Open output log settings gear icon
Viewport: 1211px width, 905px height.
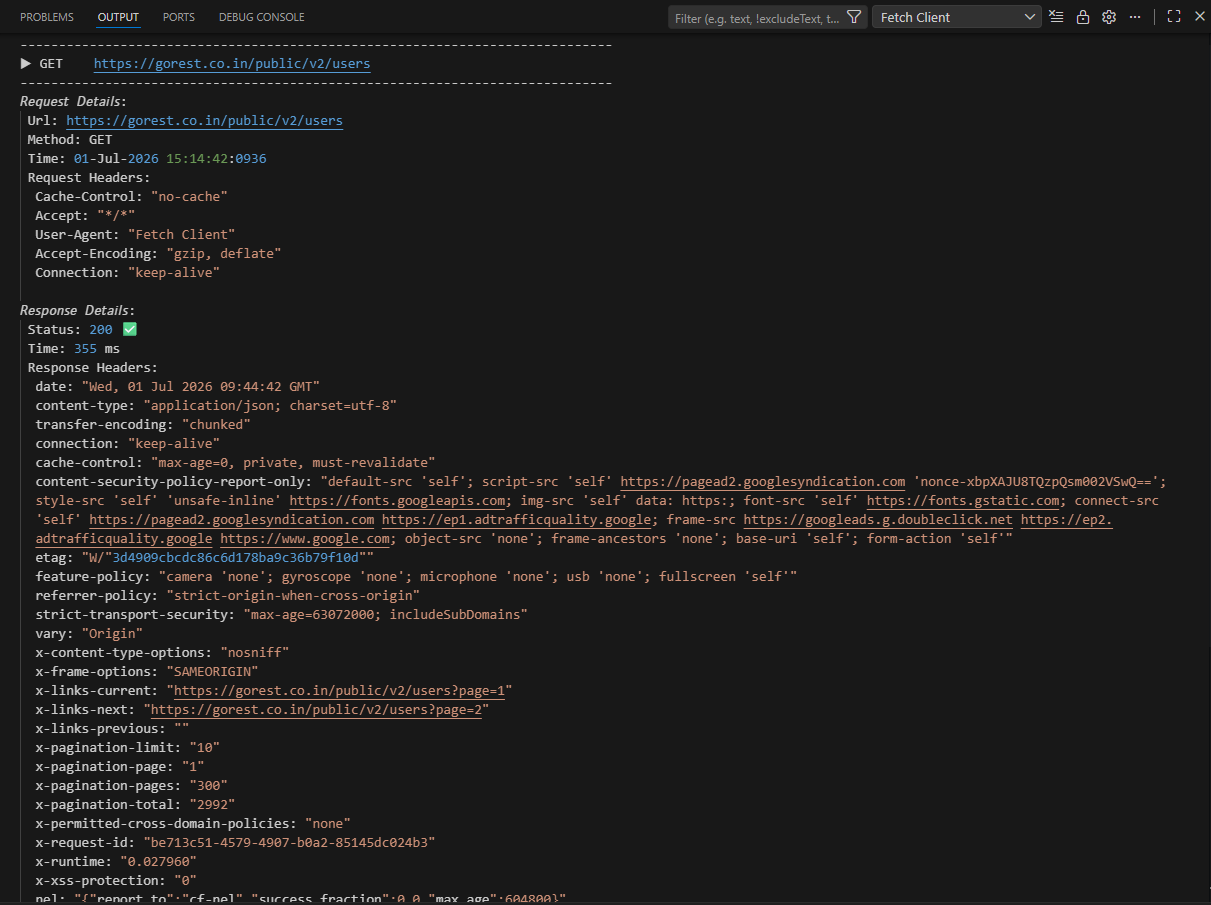coord(1109,17)
